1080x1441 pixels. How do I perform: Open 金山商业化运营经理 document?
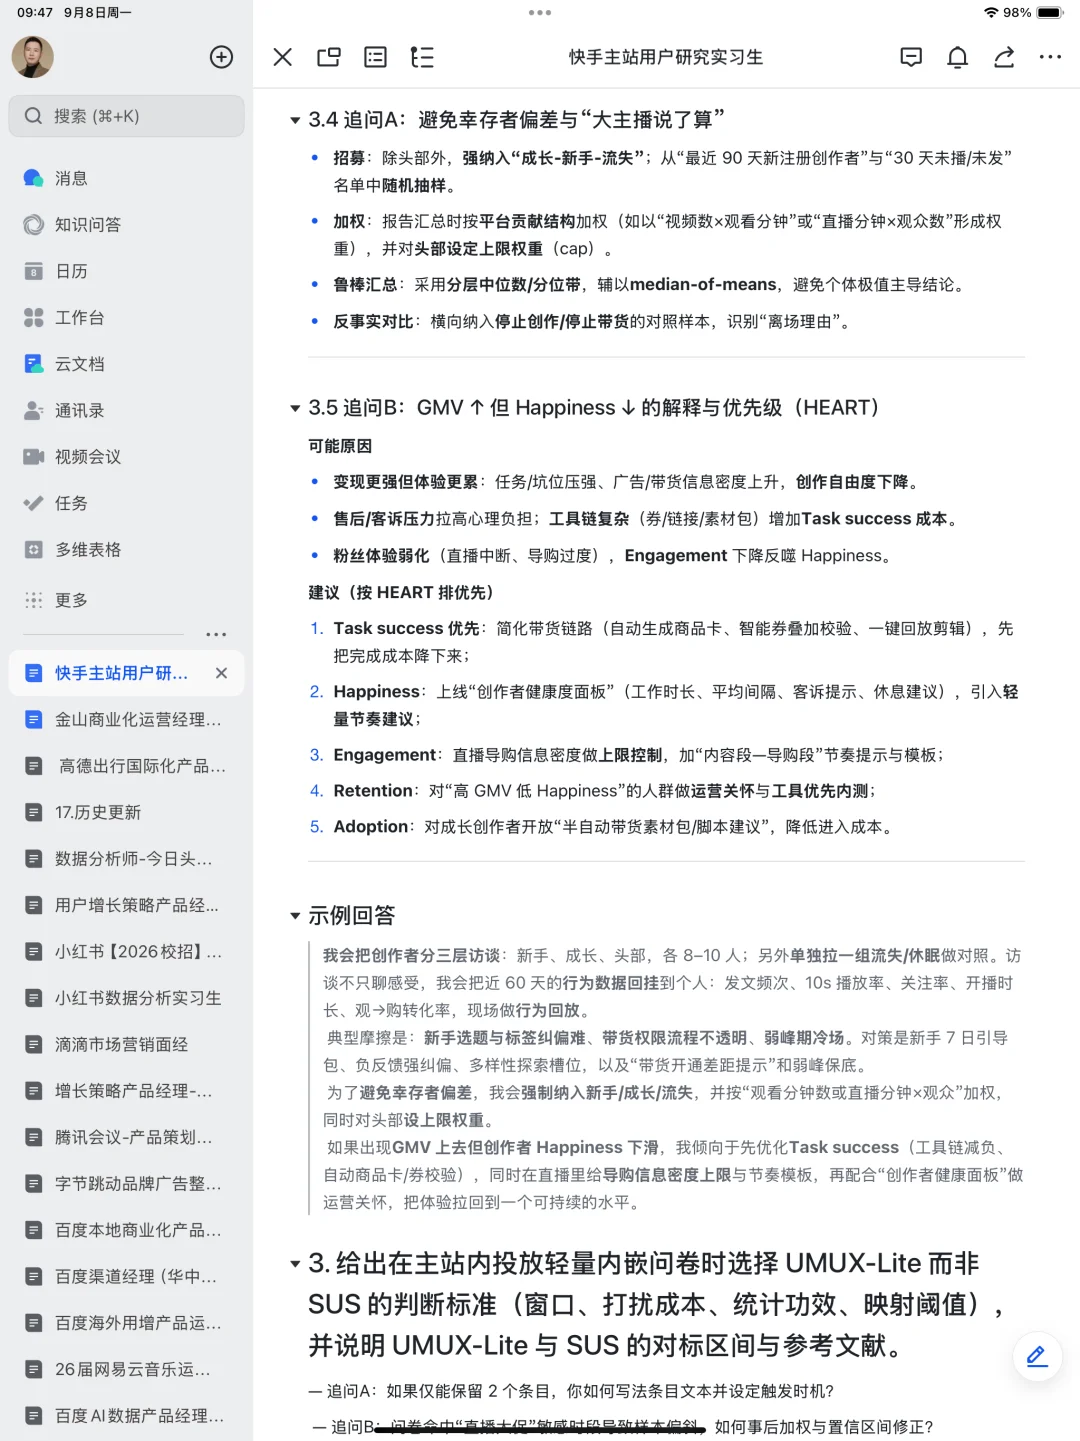click(x=126, y=720)
